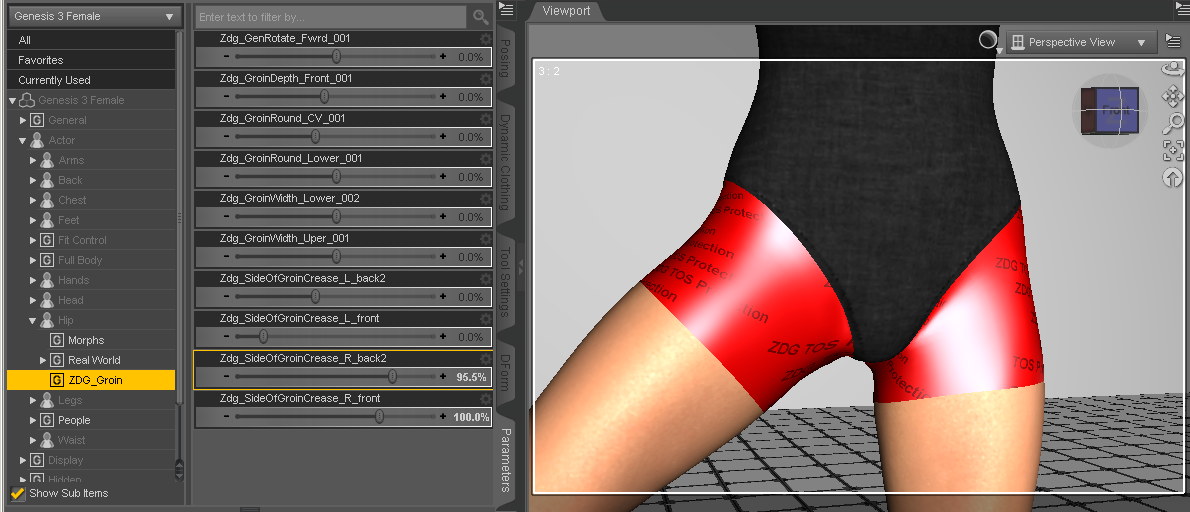
Task: Click the pan camera arrows icon
Action: coord(1173,96)
